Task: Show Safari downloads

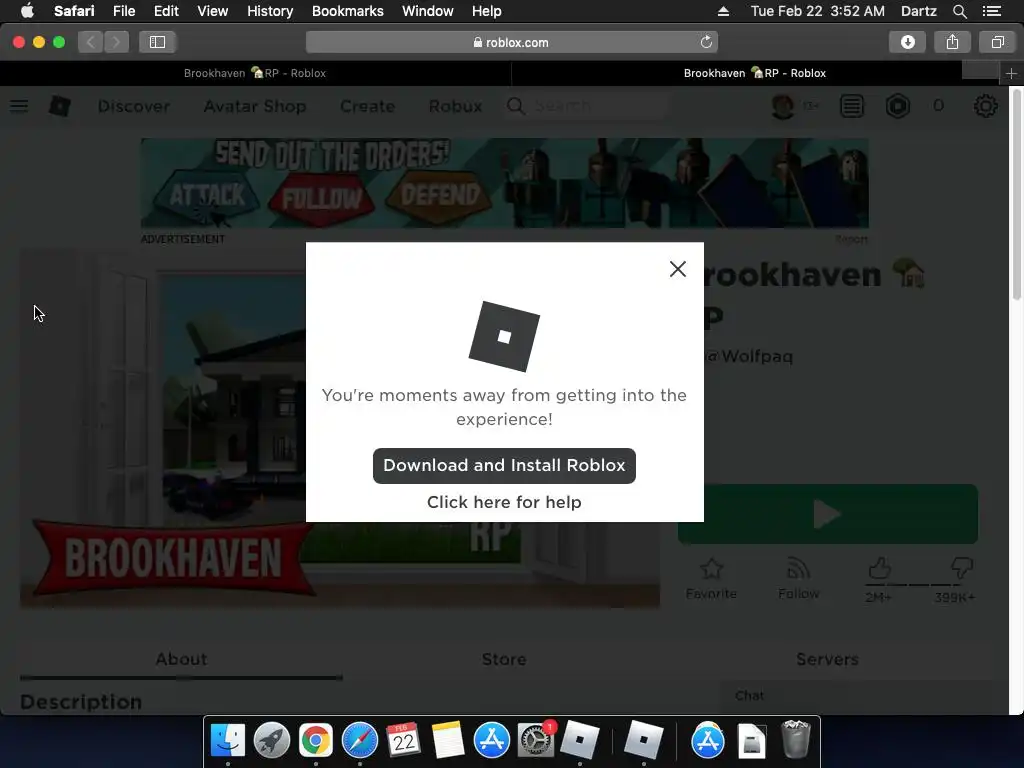Action: pos(907,42)
